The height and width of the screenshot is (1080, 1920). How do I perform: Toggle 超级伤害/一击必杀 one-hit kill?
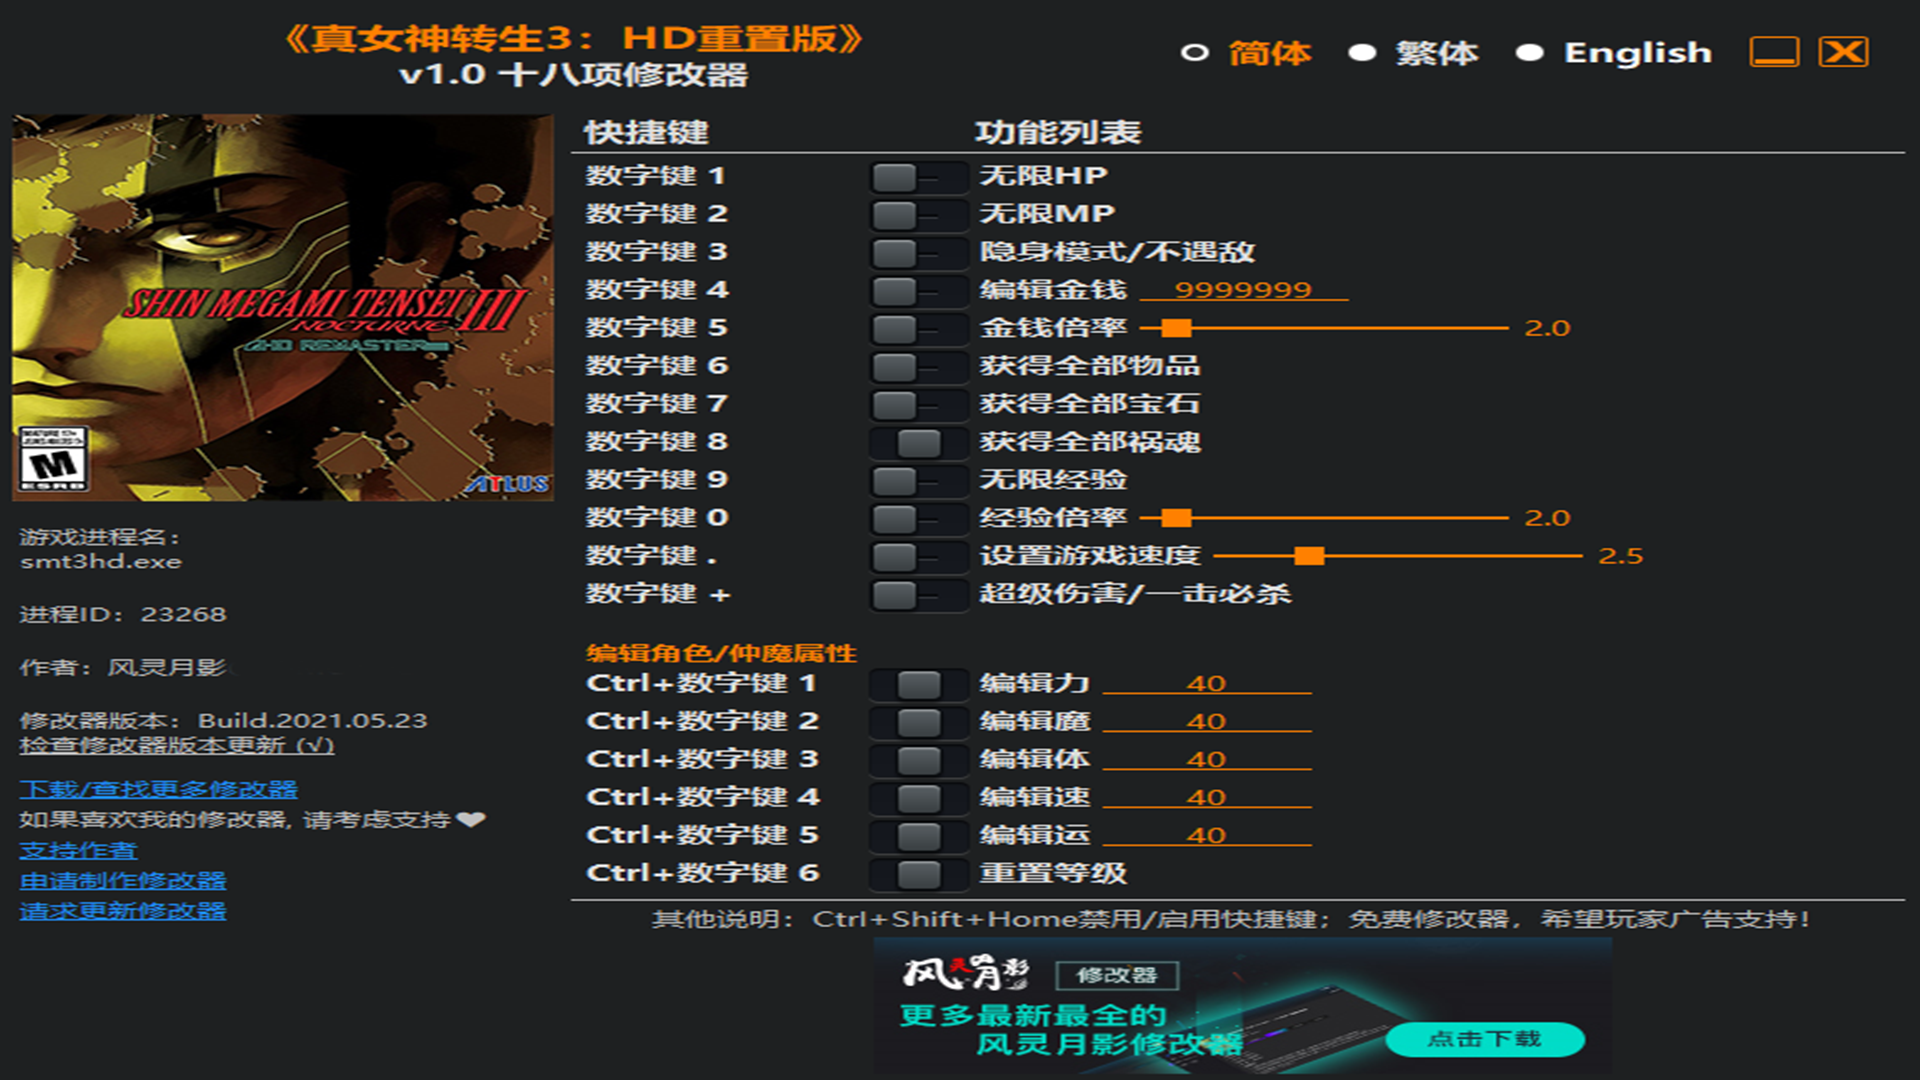tap(914, 592)
